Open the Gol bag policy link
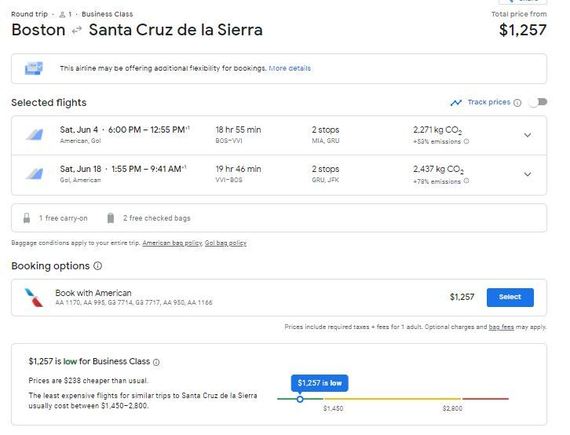The width and height of the screenshot is (570, 435). (225, 243)
